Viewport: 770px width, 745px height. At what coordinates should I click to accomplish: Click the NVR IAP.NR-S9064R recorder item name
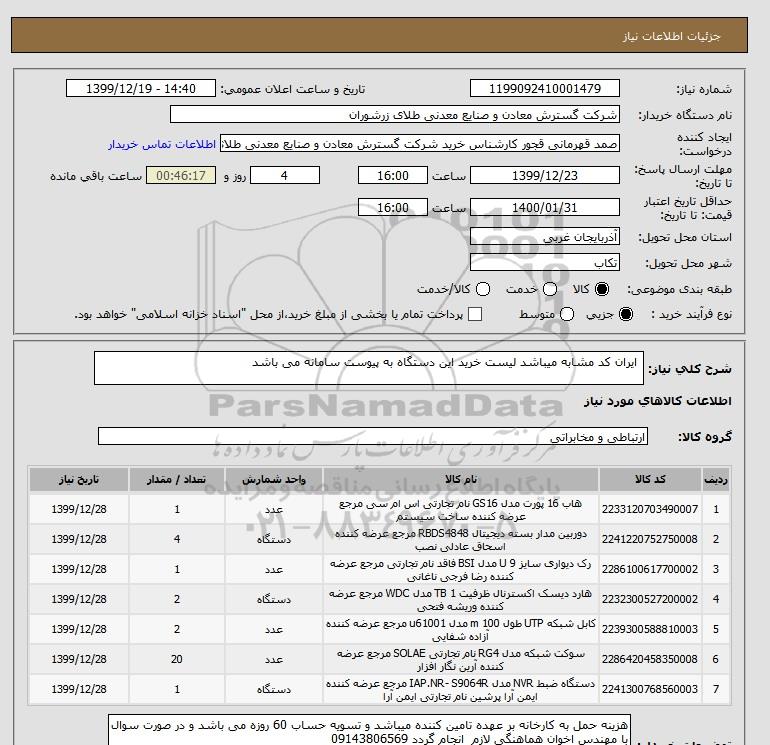[x=461, y=690]
